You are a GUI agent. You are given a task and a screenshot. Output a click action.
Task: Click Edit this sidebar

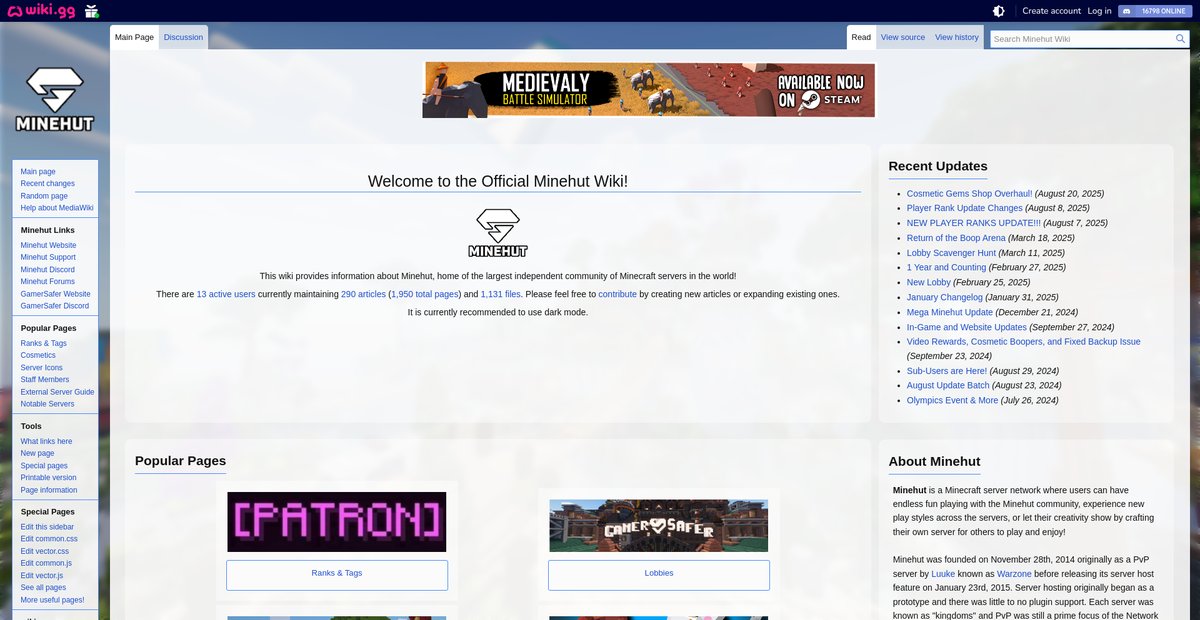coord(47,527)
